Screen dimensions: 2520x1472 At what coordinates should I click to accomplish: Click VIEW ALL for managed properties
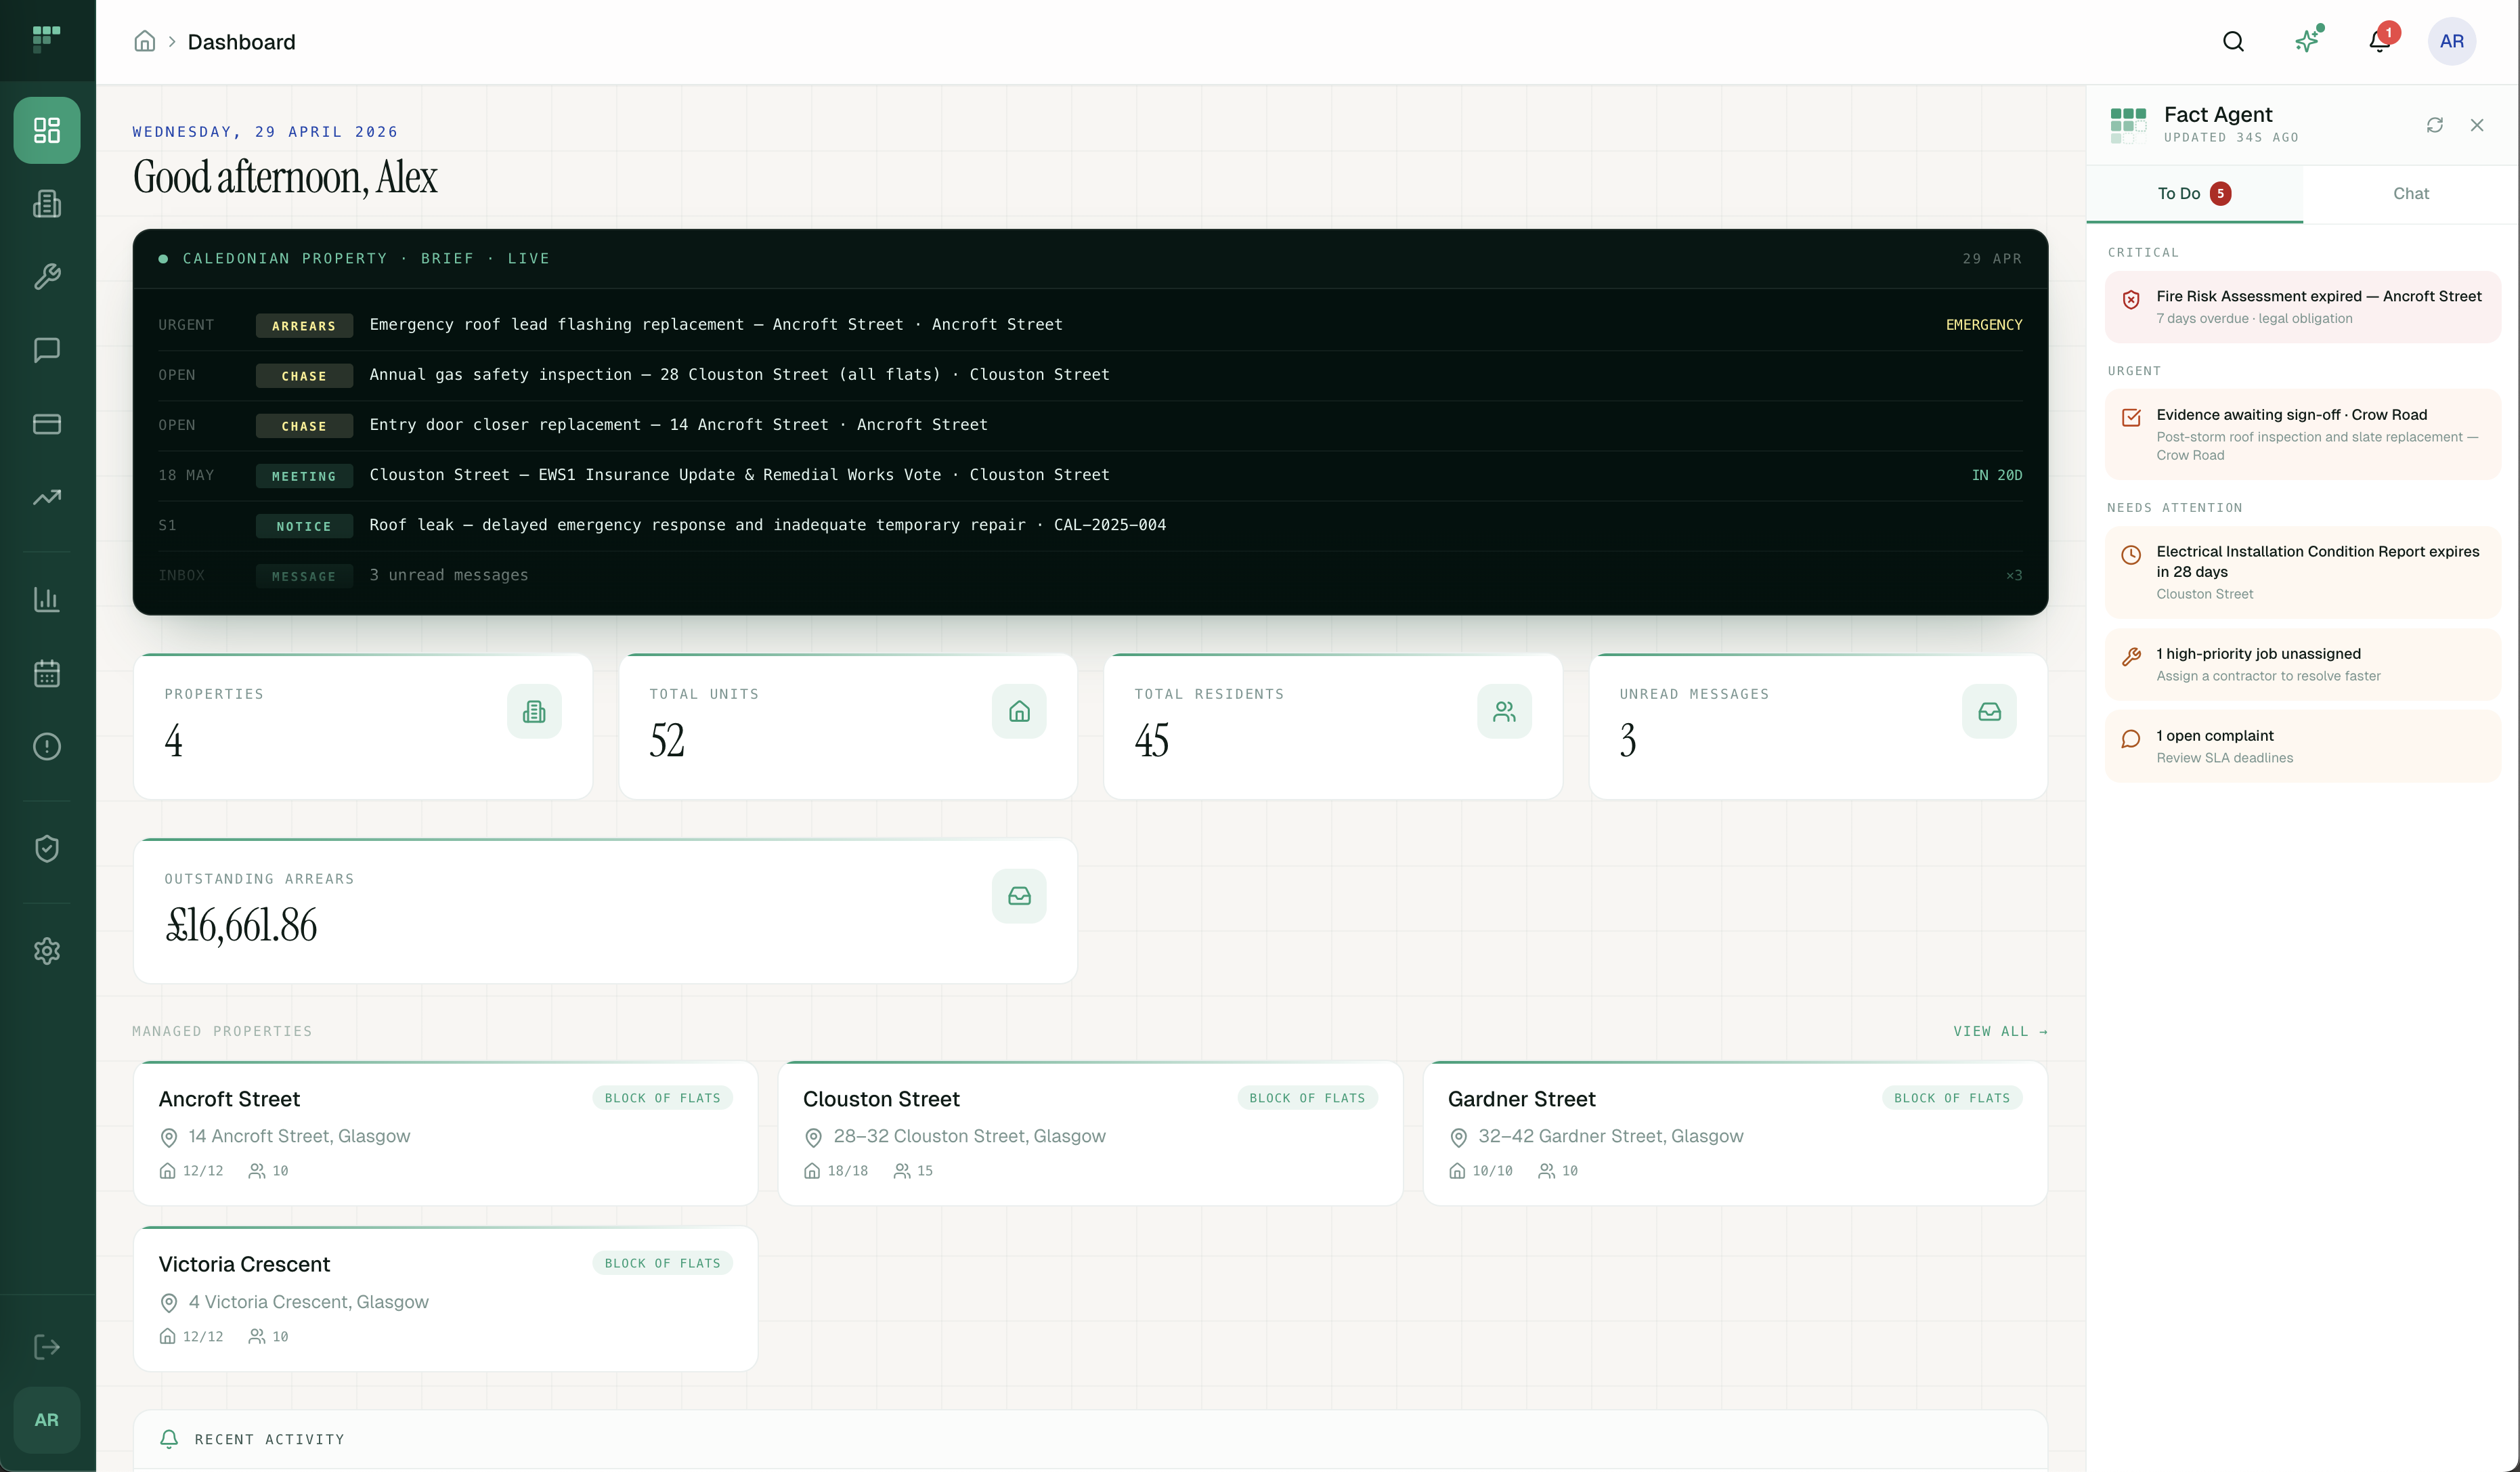point(2000,1031)
